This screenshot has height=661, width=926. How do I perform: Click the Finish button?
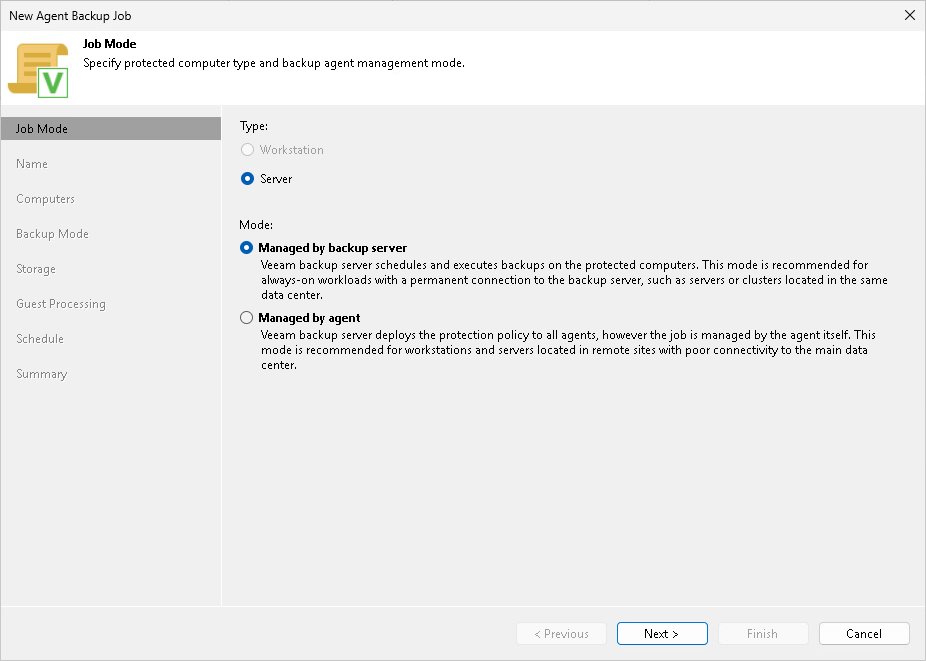pos(763,634)
